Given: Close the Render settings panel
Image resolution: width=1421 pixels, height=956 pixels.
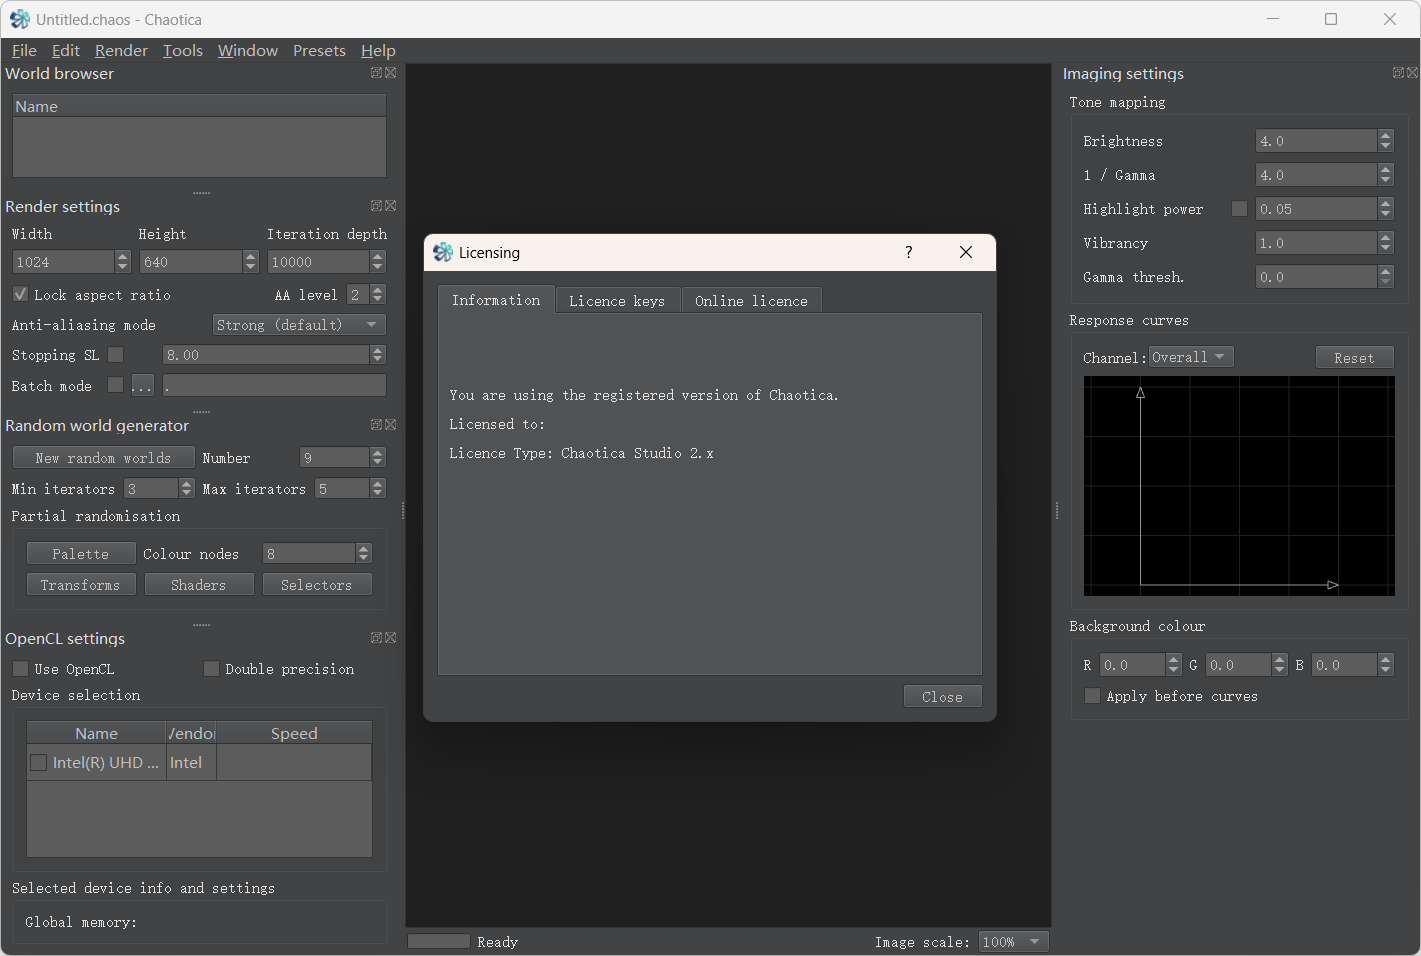Looking at the screenshot, I should pyautogui.click(x=391, y=206).
